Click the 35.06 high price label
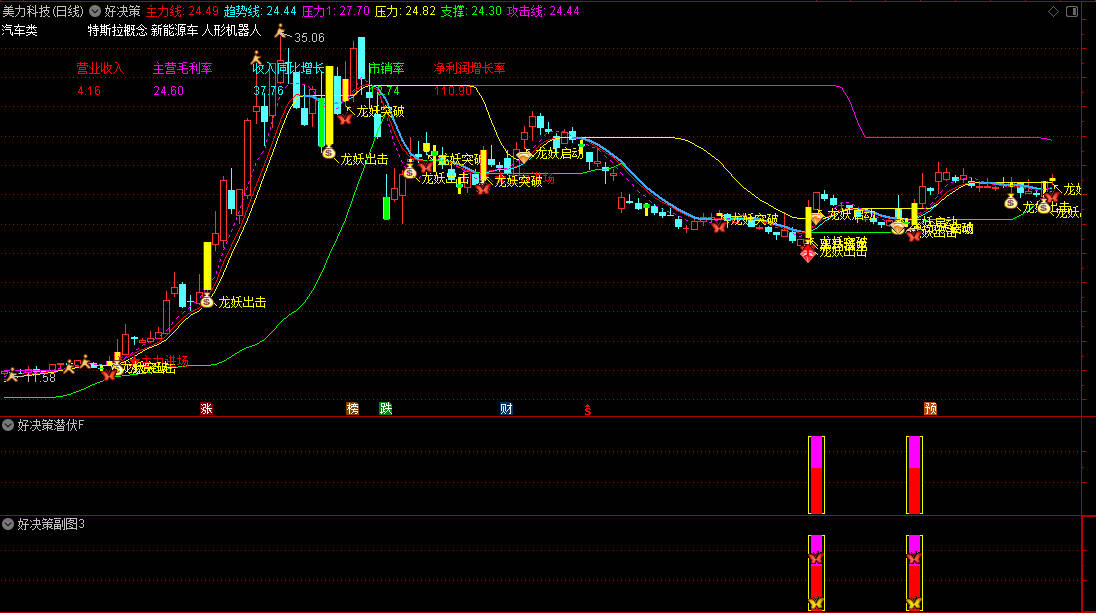This screenshot has height=613, width=1096. 310,38
